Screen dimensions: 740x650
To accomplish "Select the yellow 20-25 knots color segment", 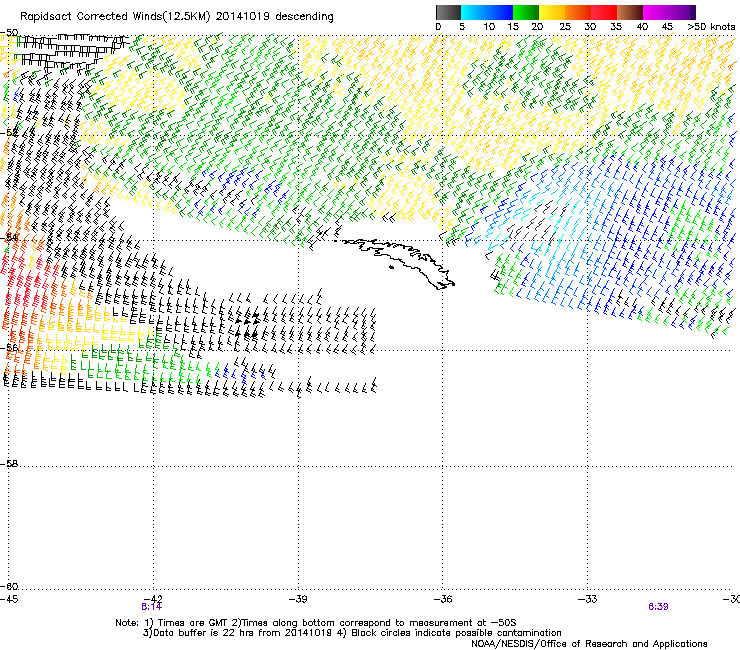I will pos(552,12).
